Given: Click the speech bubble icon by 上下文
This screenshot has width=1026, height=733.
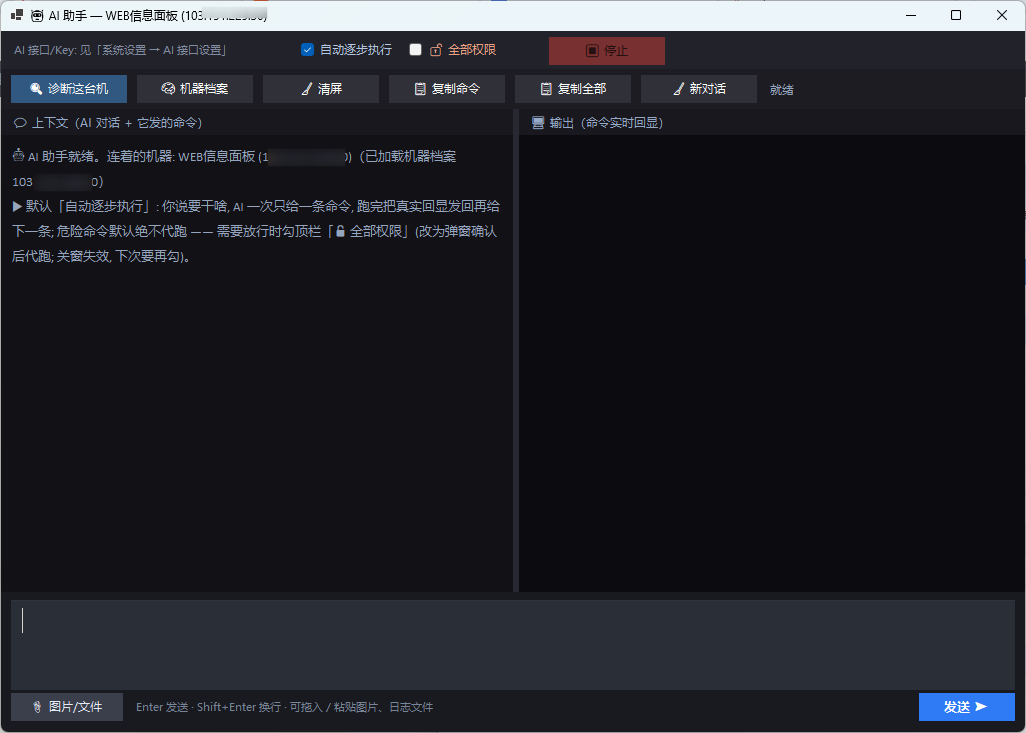Looking at the screenshot, I should coord(20,123).
